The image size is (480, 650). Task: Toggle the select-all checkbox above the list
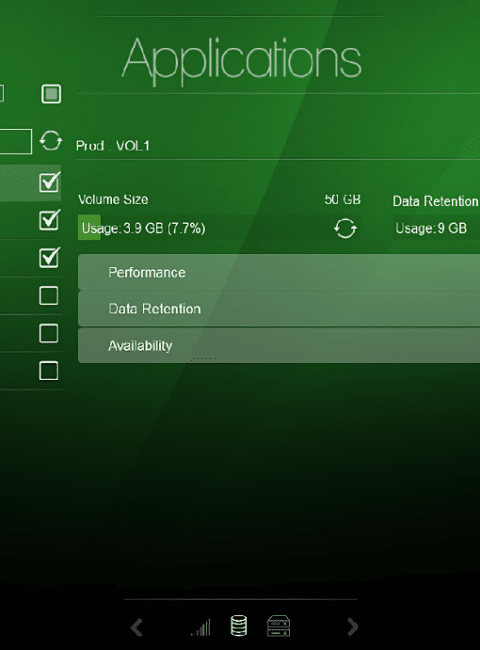[51, 94]
